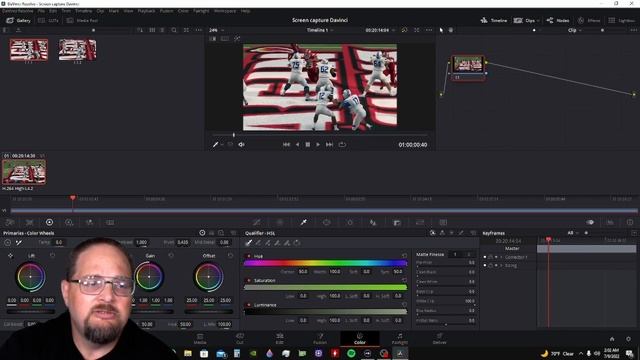Click the Saturation qualifier green bar

pyautogui.click(x=325, y=287)
